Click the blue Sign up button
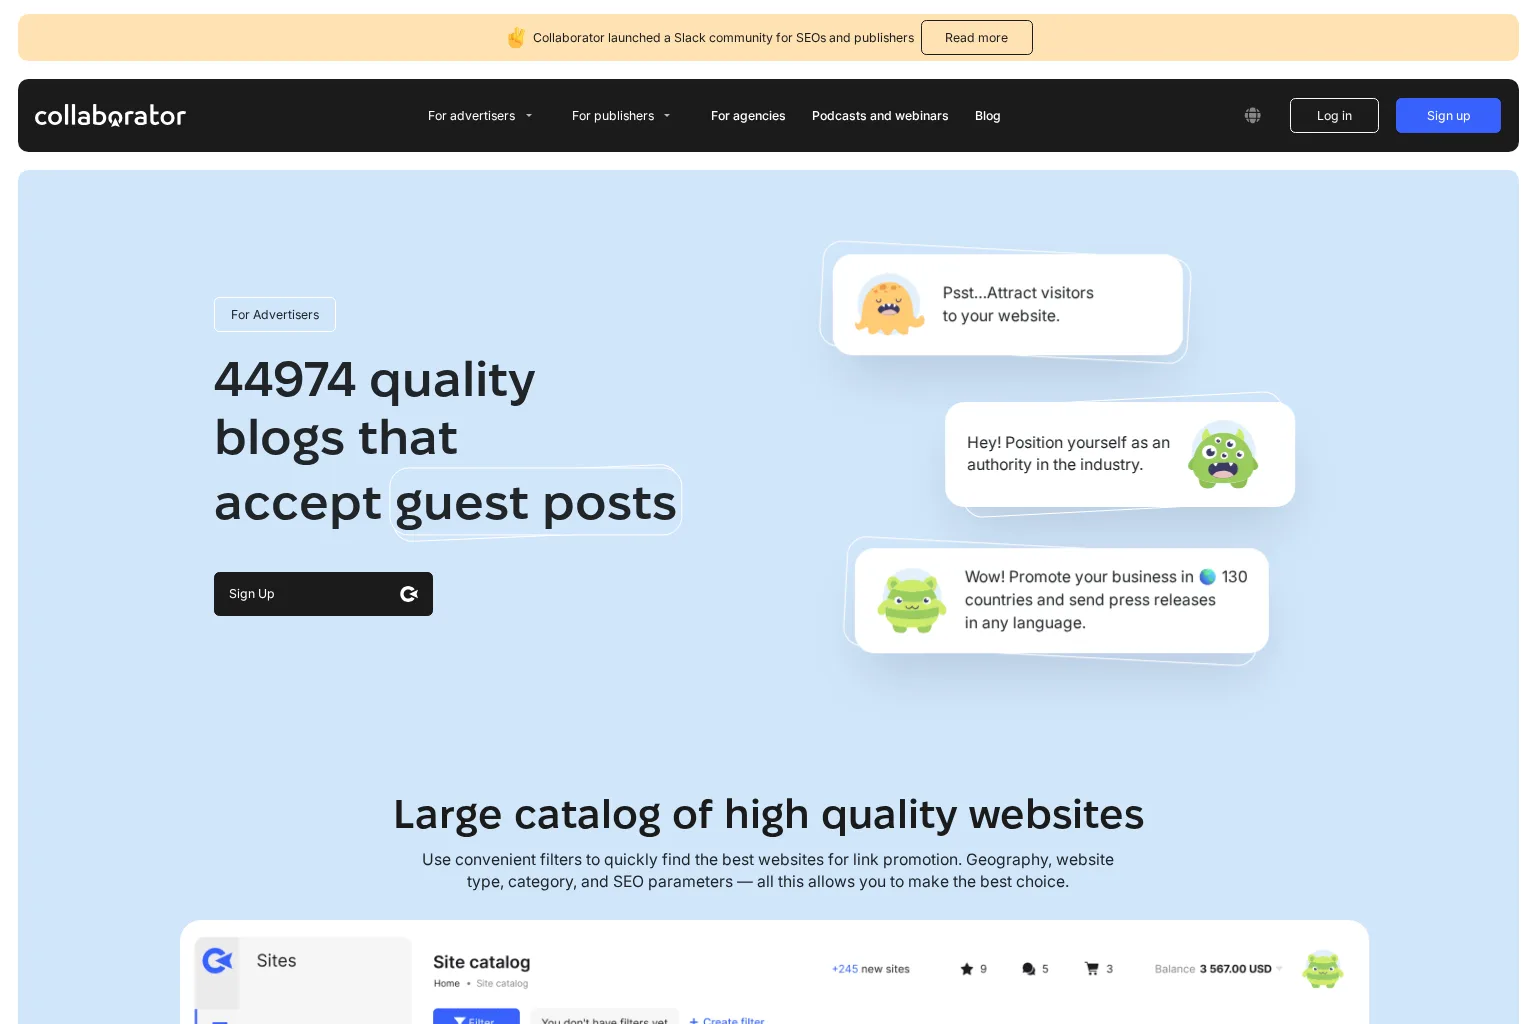 [1448, 116]
